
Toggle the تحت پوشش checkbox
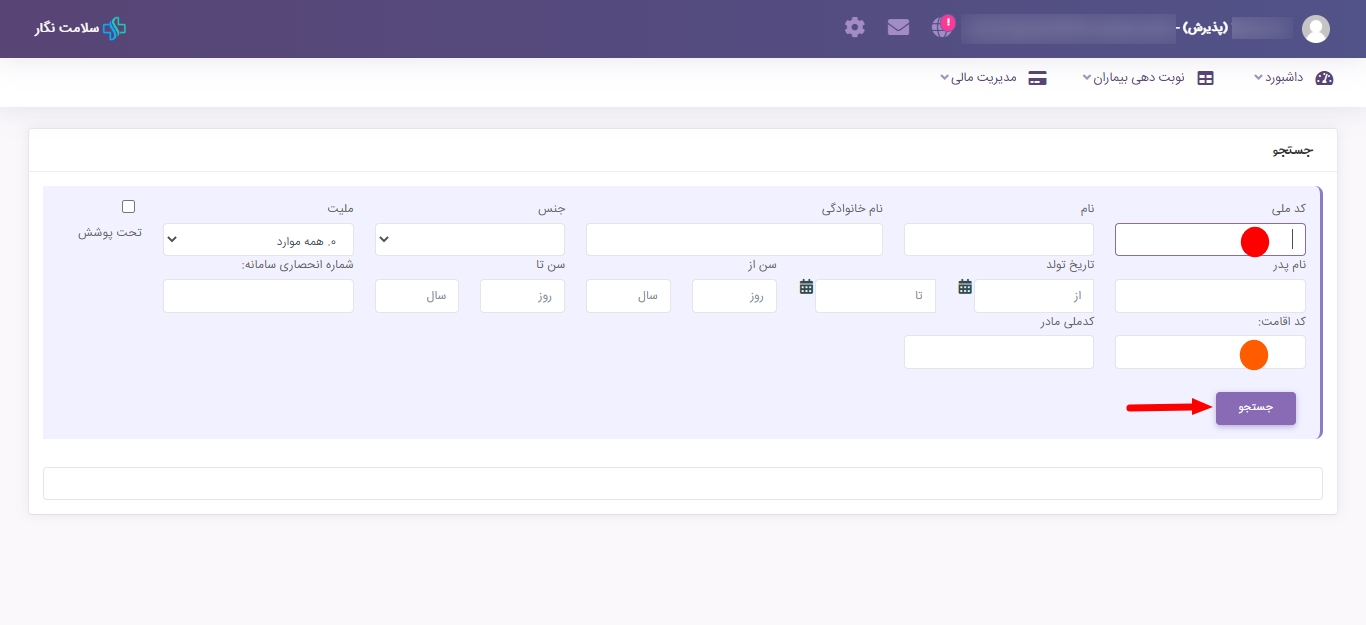[x=128, y=207]
